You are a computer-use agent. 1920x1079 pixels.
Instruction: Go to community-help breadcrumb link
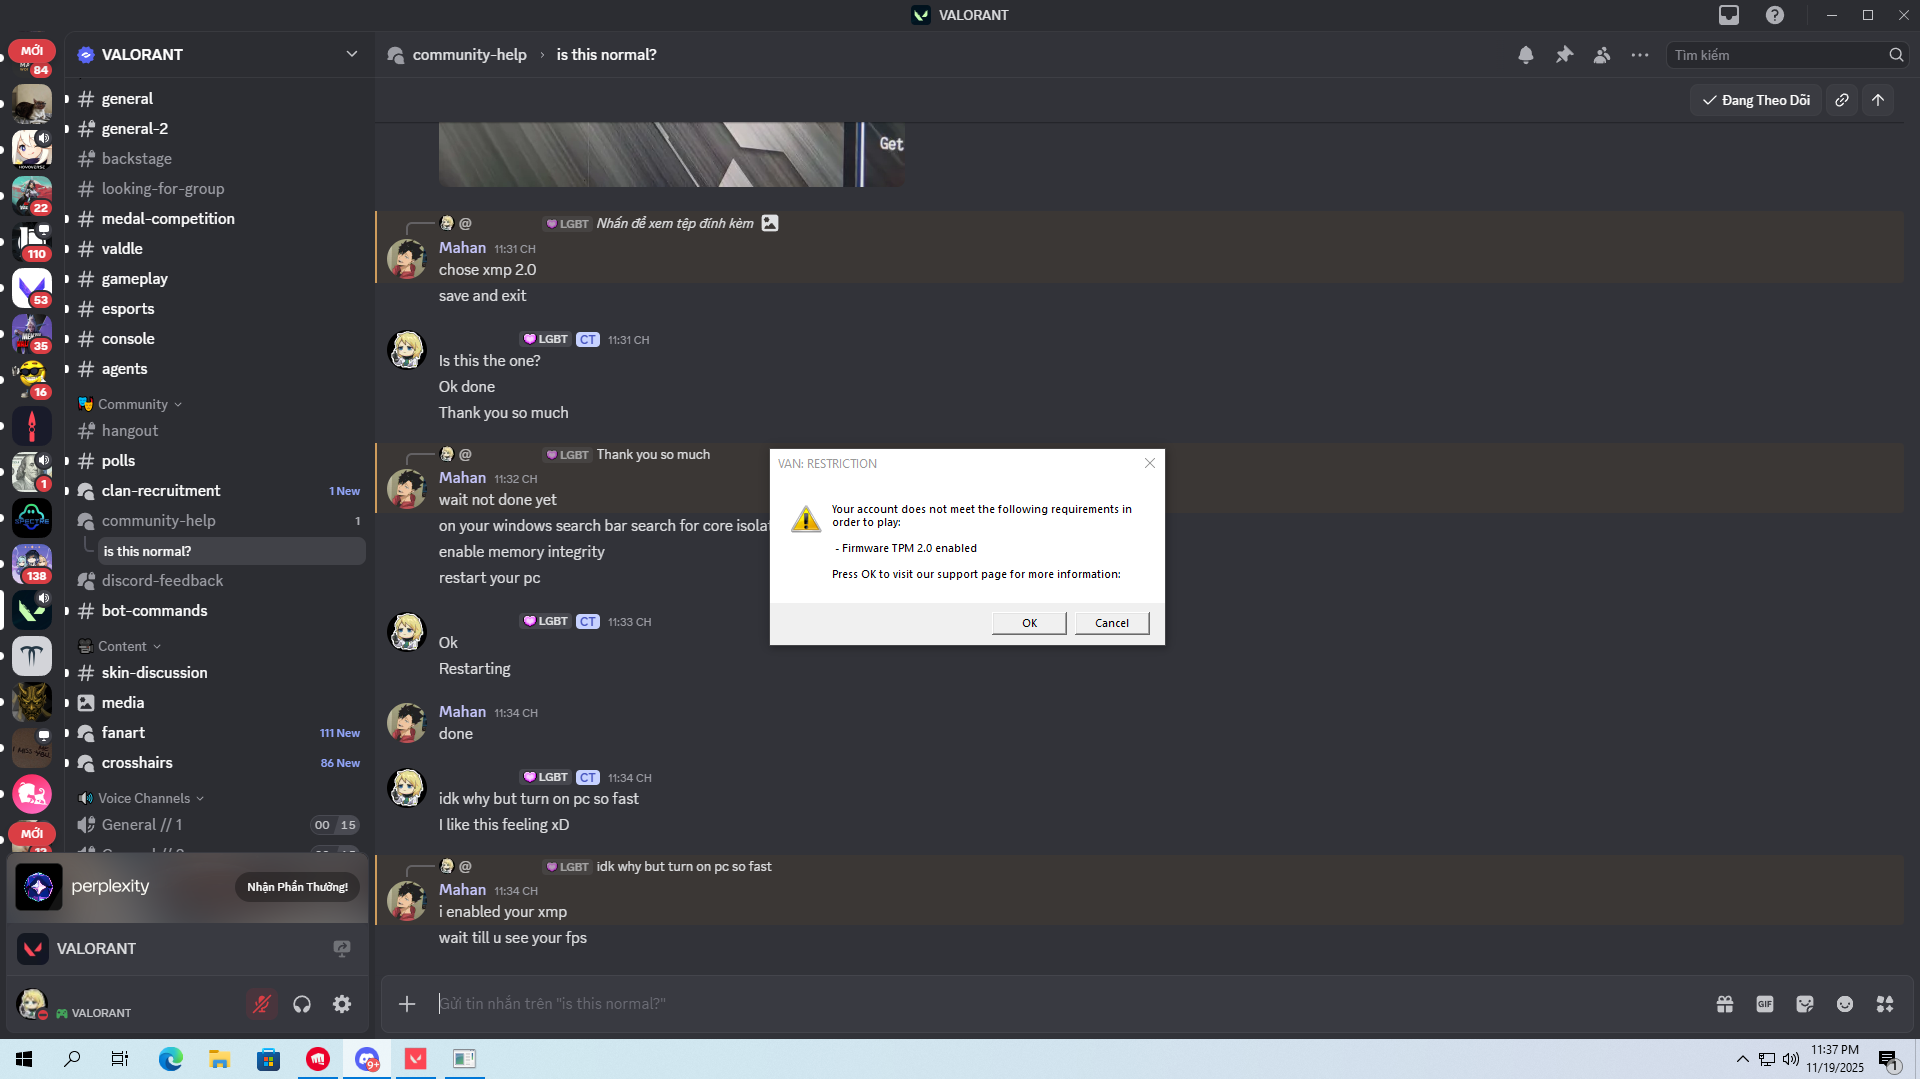[x=469, y=55]
